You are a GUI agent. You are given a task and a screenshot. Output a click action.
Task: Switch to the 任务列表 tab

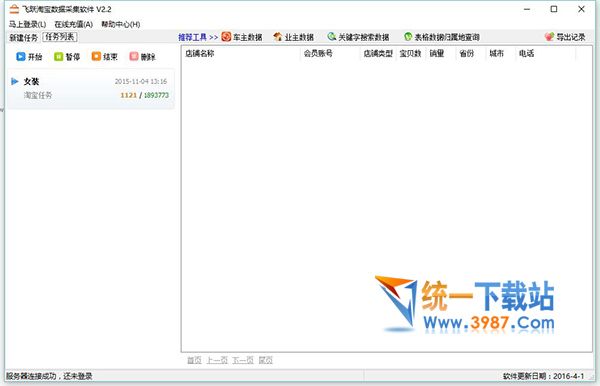pos(60,37)
